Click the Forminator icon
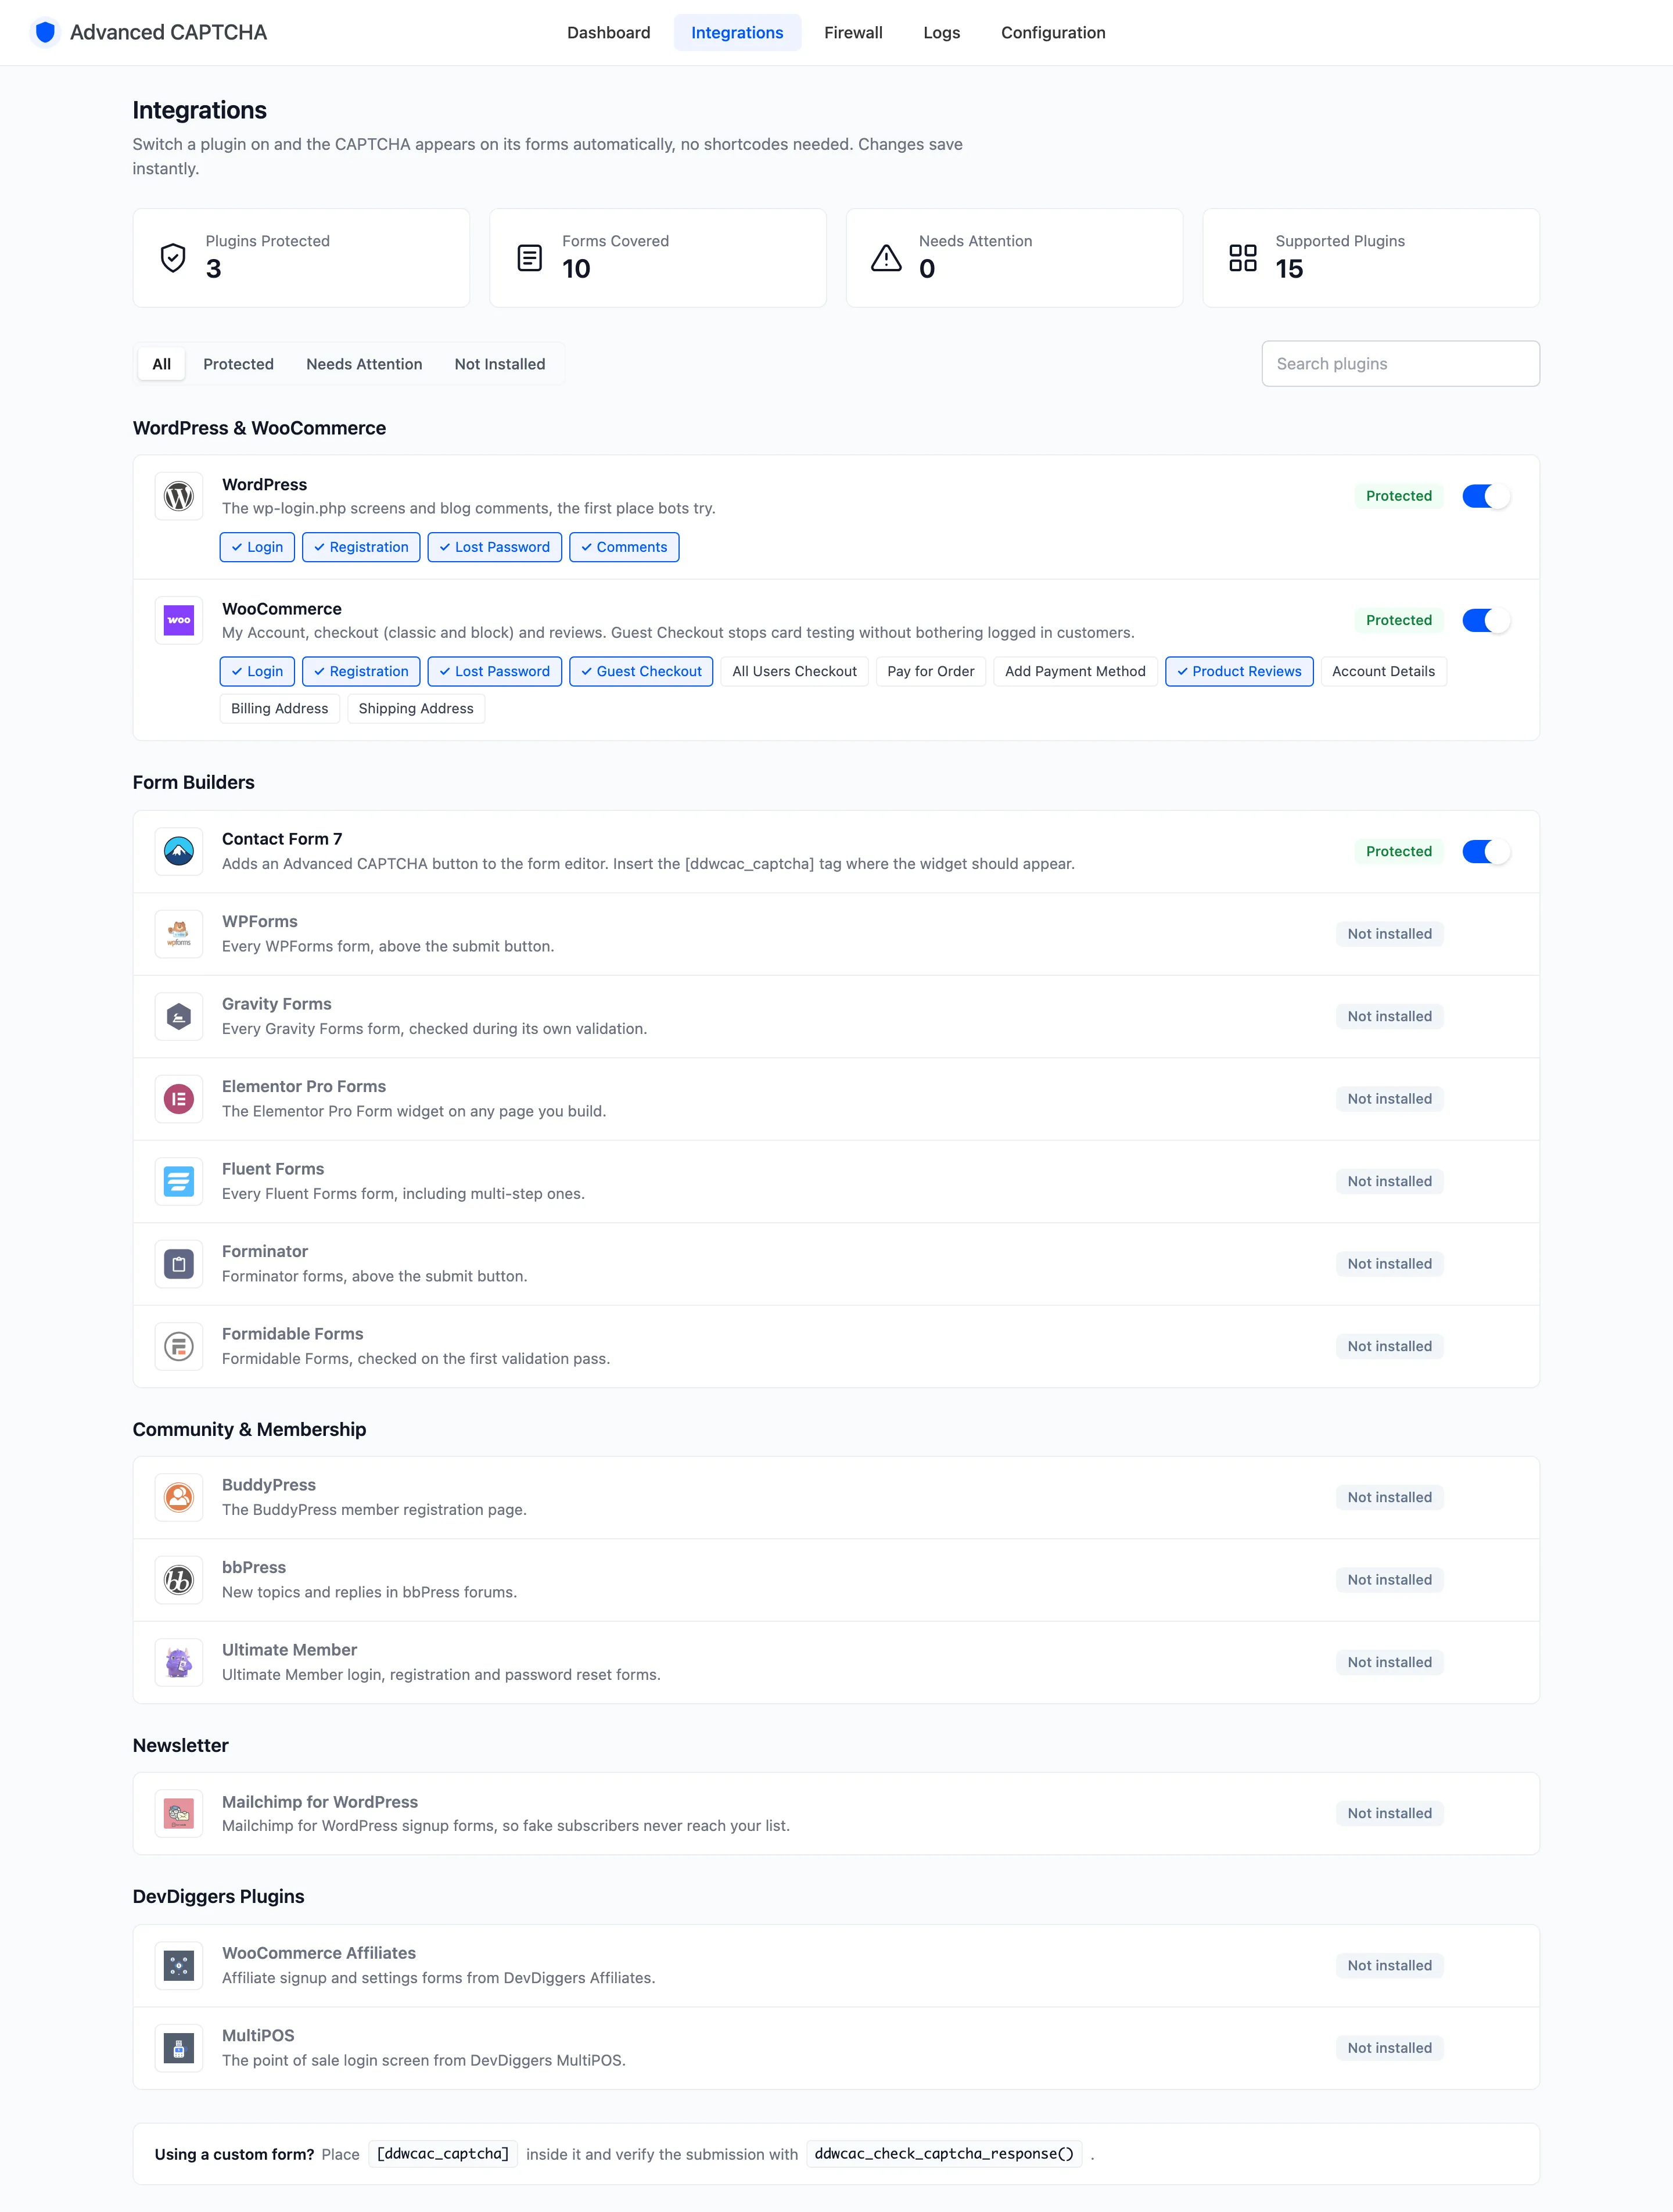 179,1264
